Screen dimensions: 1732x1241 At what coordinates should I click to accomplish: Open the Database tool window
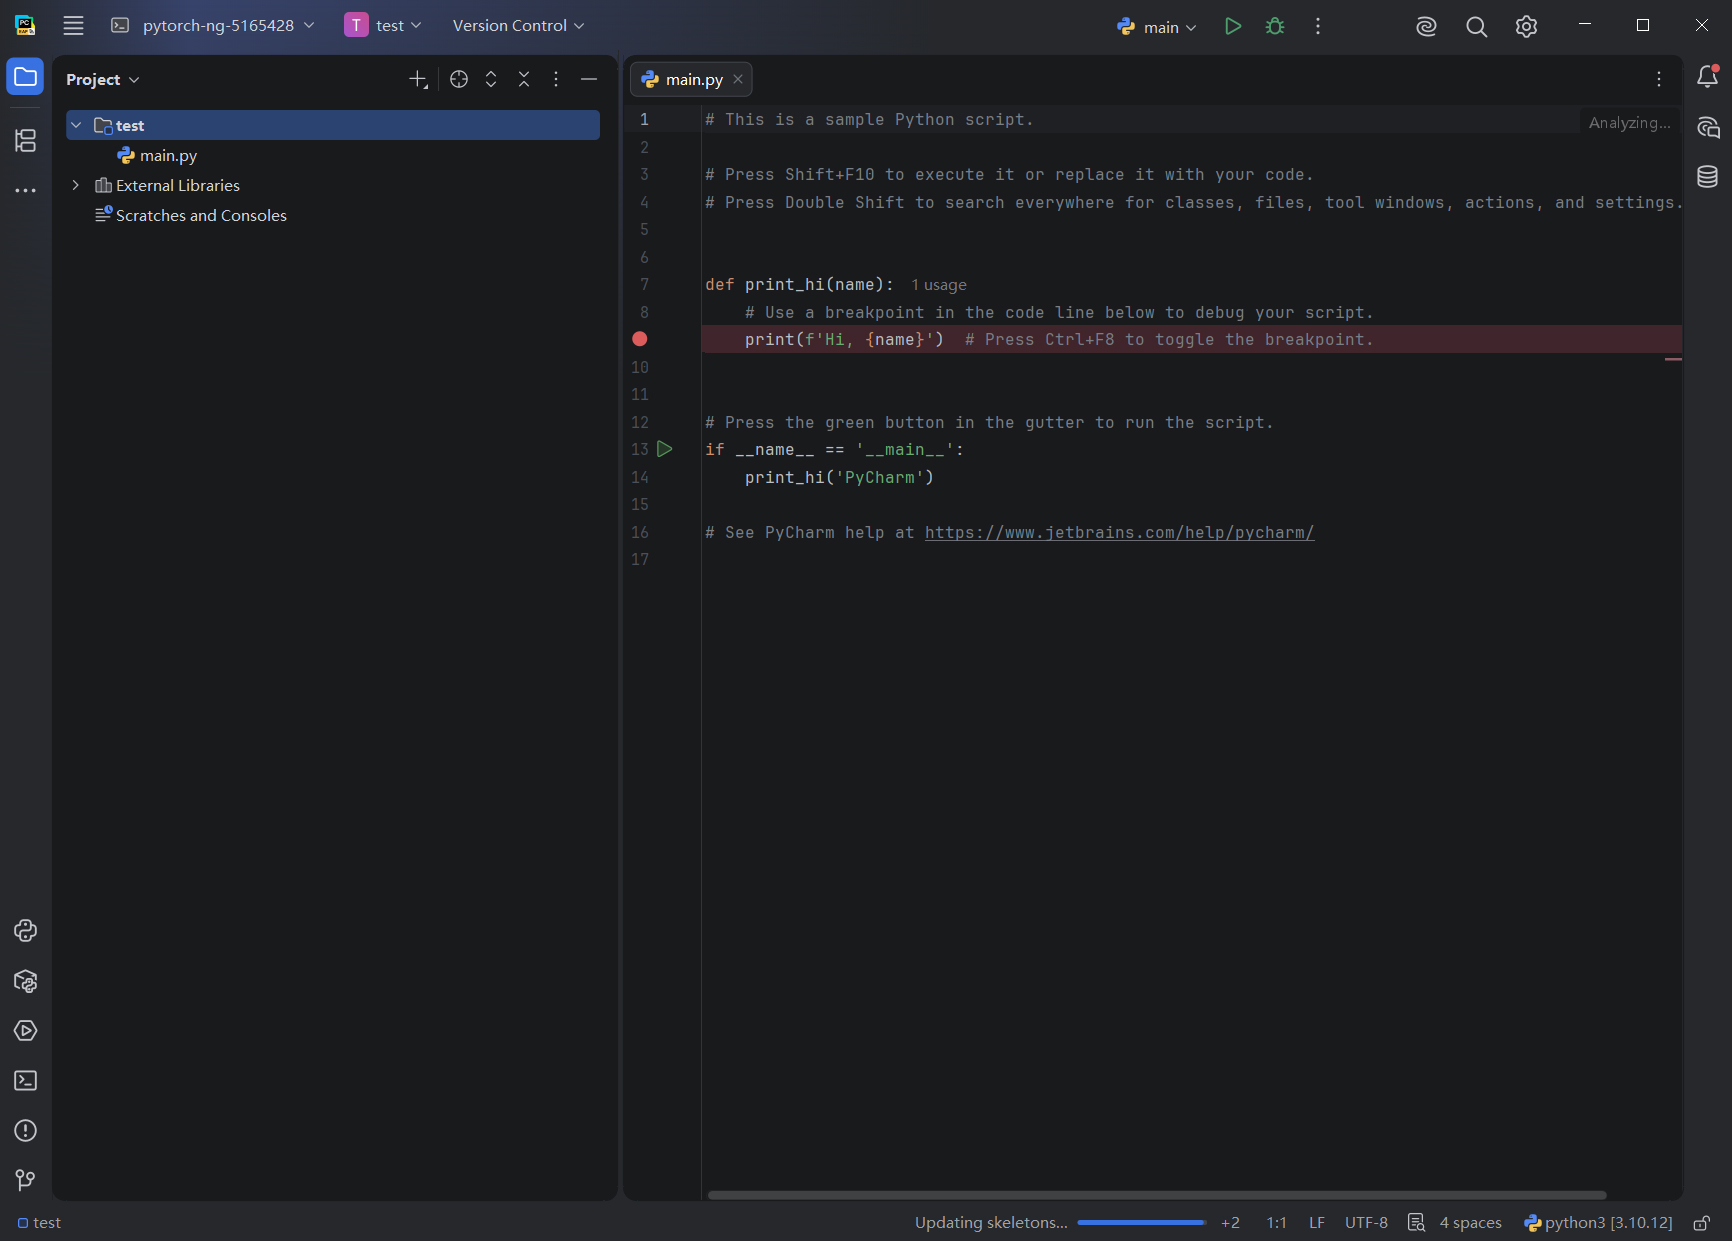(x=1707, y=177)
